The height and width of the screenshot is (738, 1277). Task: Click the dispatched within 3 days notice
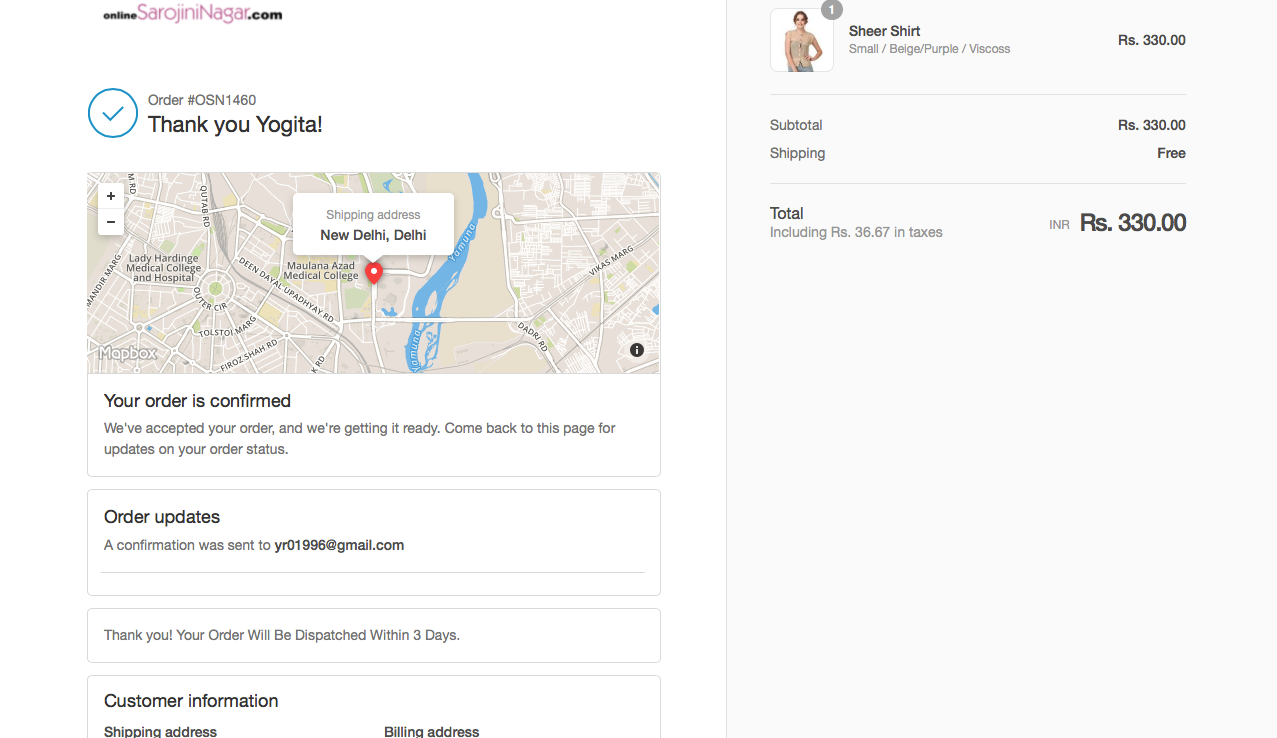coord(282,635)
